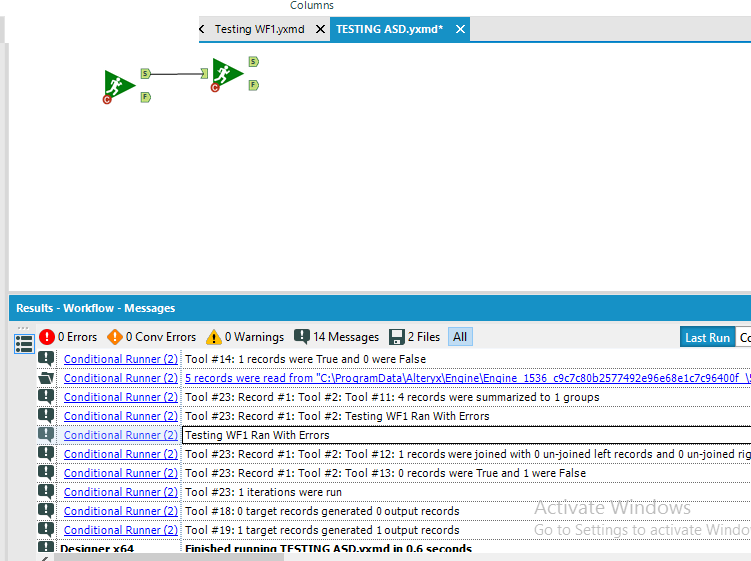Open Conditional Runner link for Tool #2 Ran With Errors

pos(121,416)
